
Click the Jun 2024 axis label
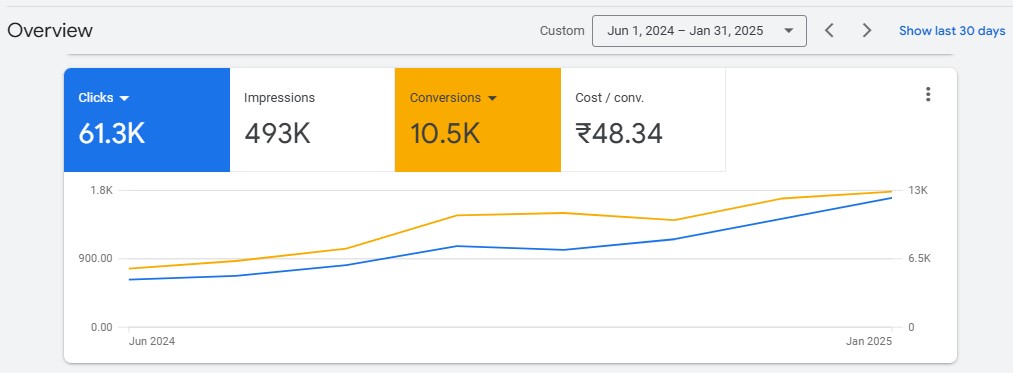(152, 341)
